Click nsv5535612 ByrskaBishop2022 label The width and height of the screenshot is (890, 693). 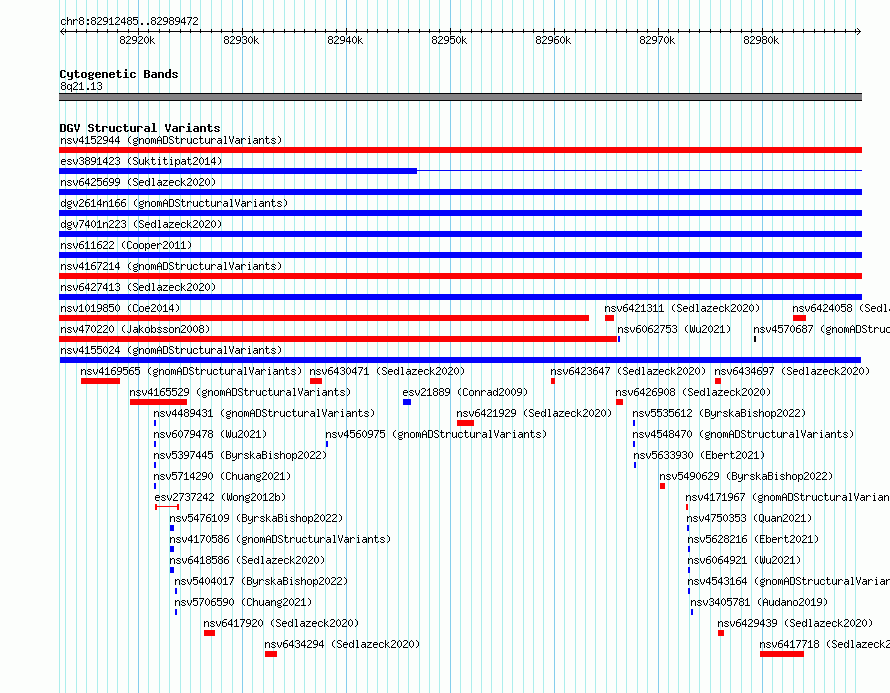[x=719, y=413]
